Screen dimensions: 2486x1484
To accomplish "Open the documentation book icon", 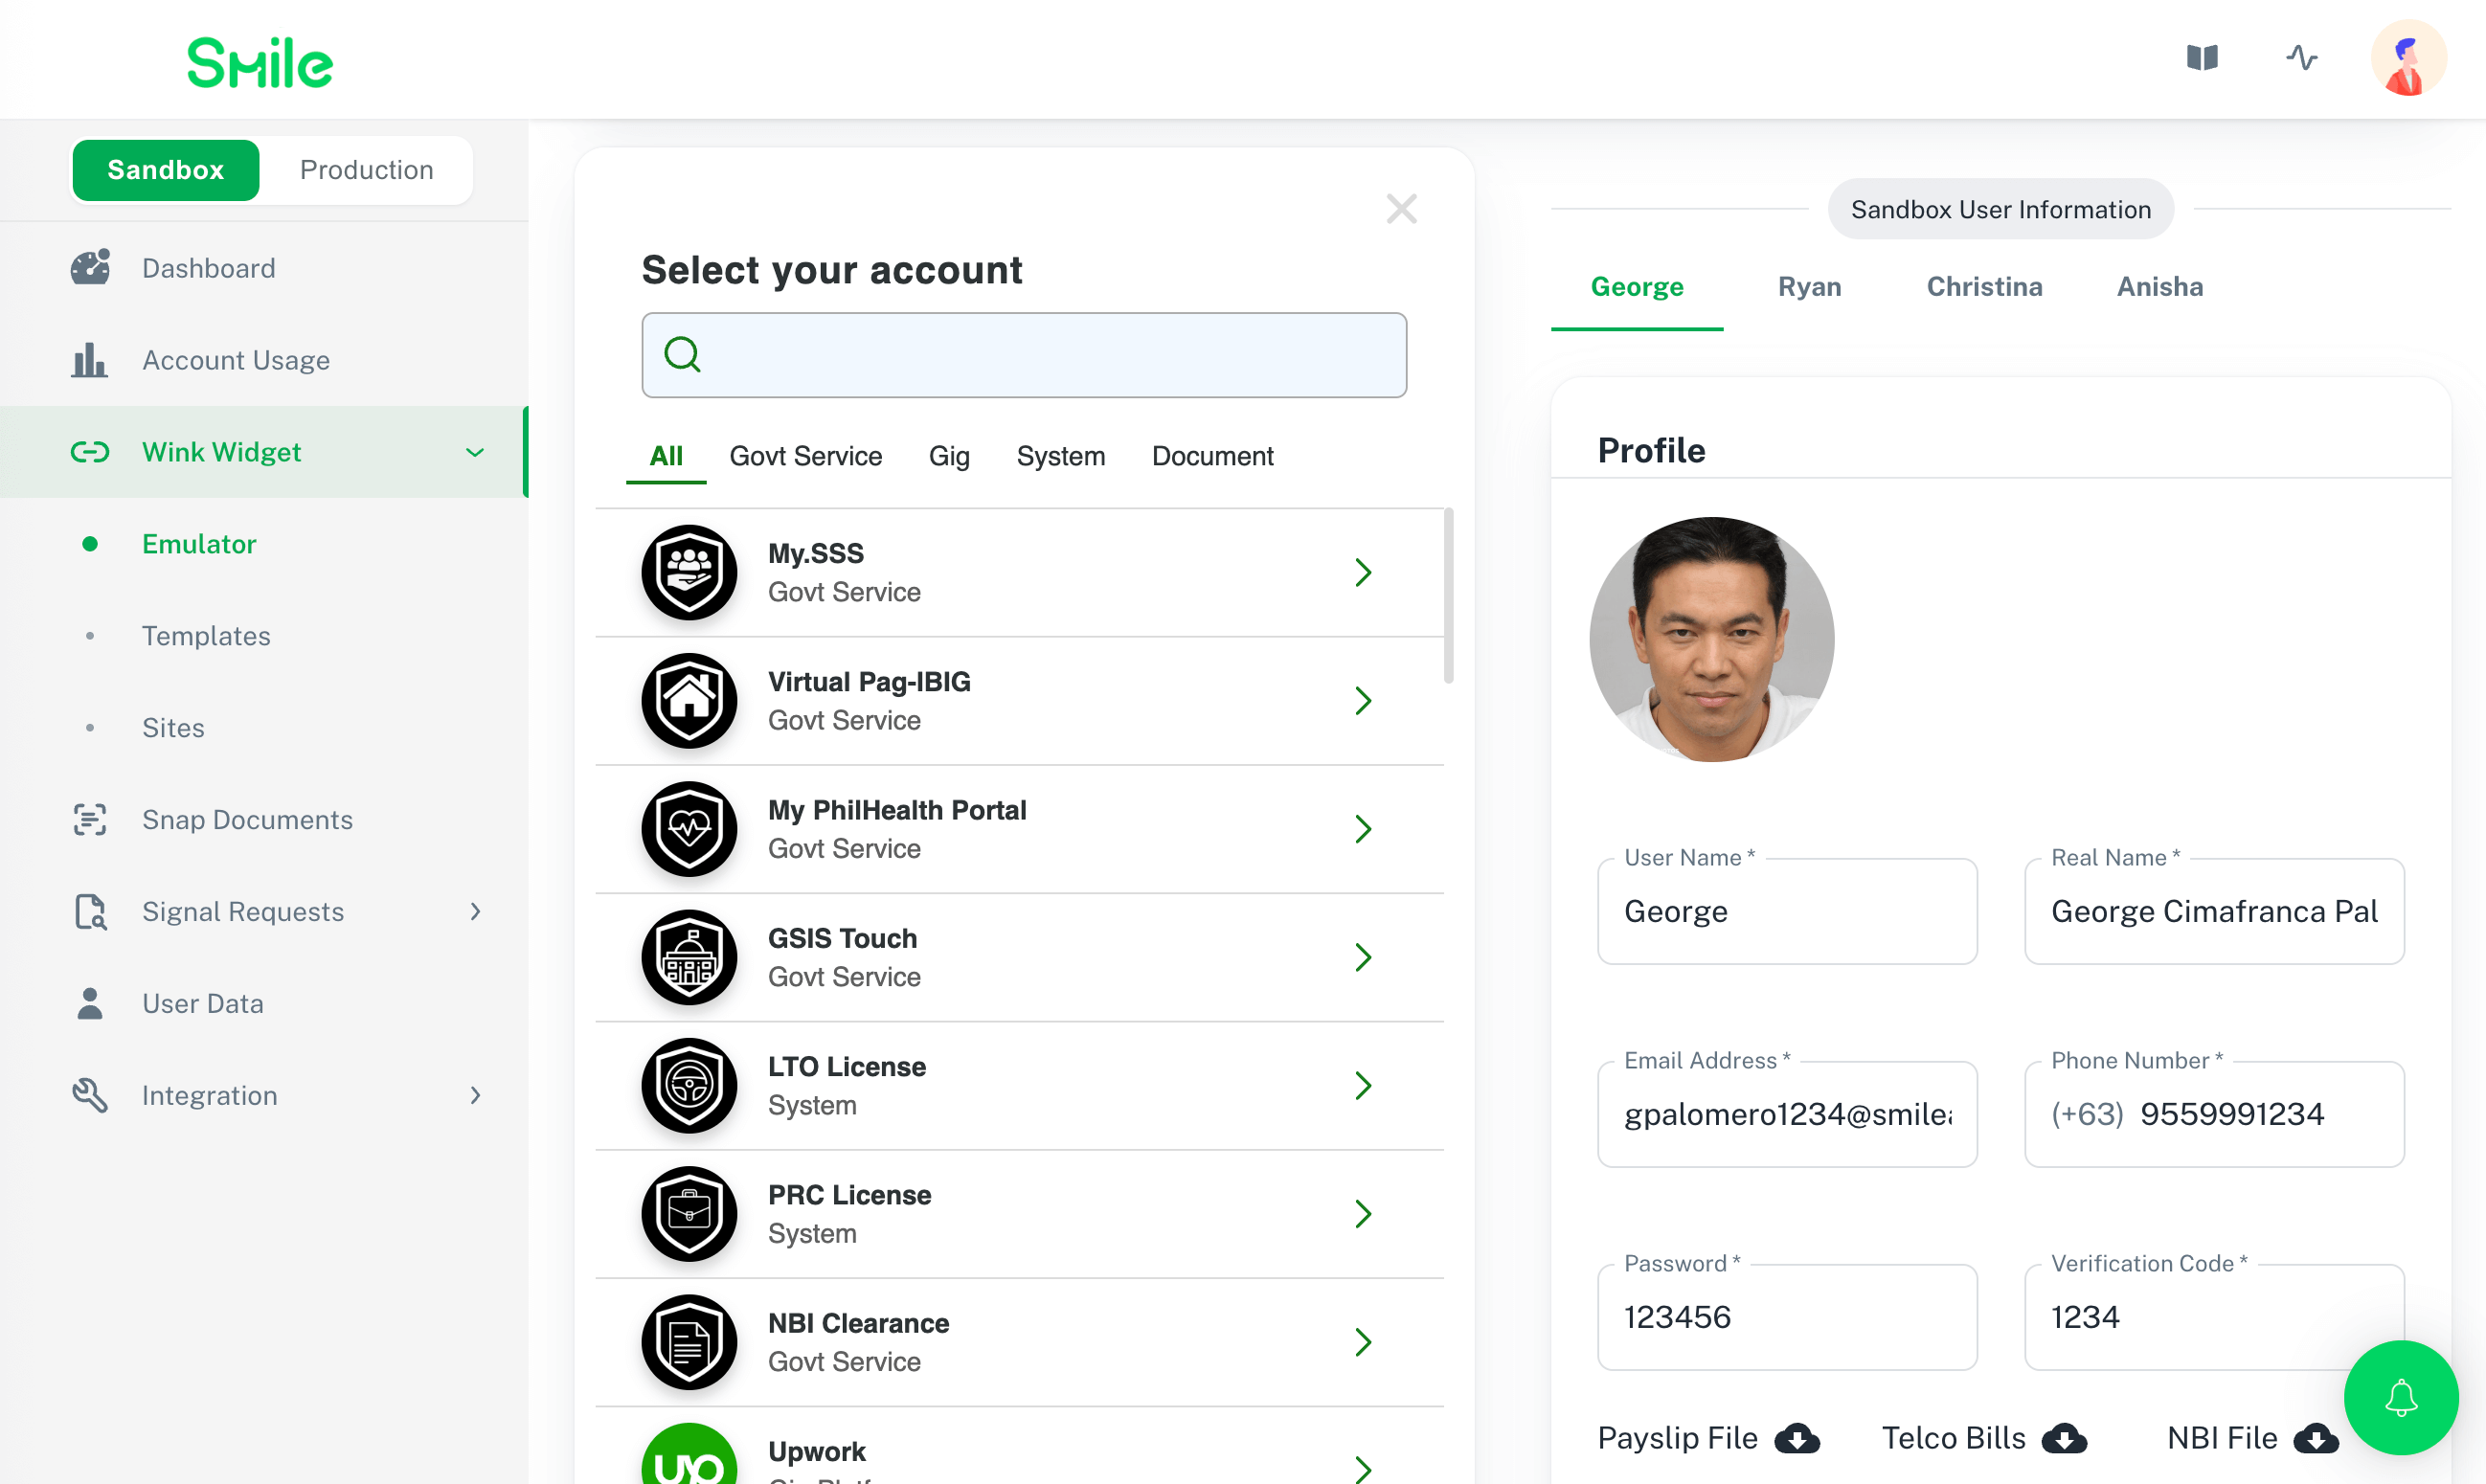I will point(2201,58).
